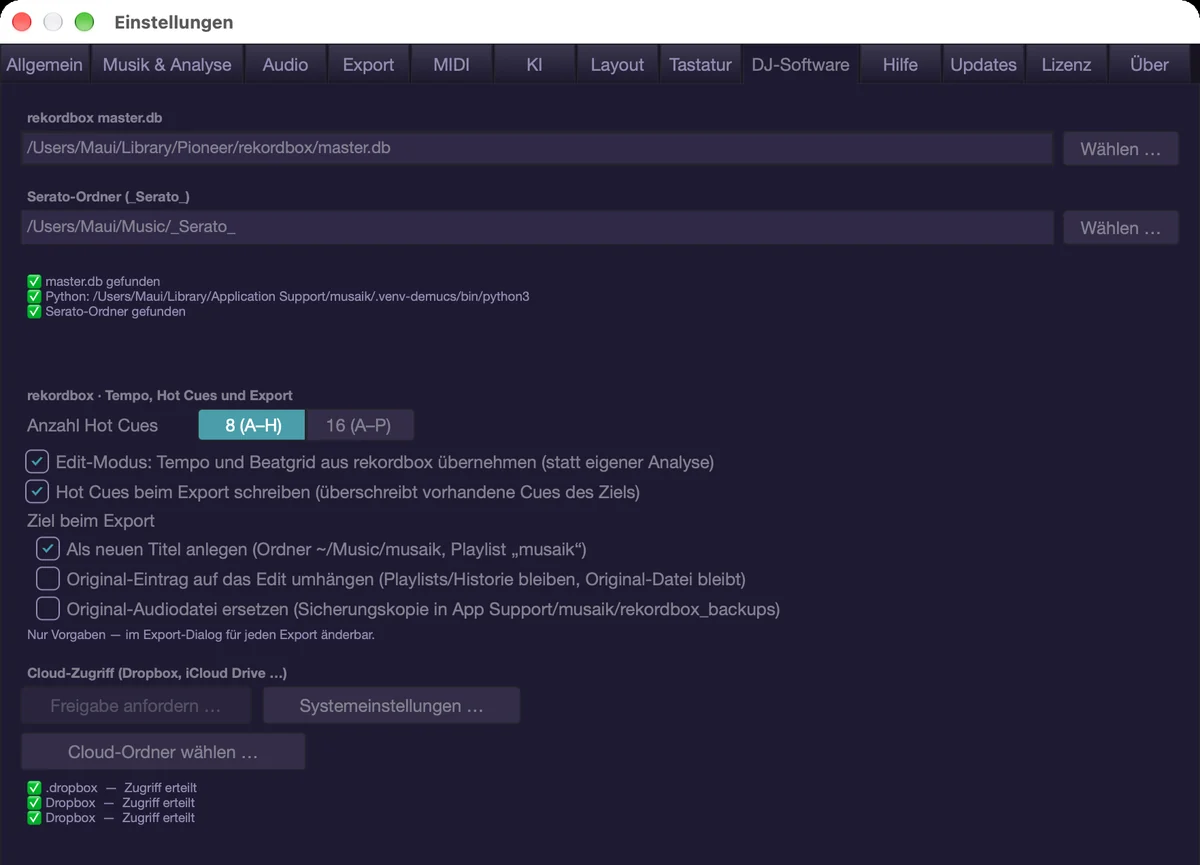Click the Ziel beim Export label
The height and width of the screenshot is (865, 1200).
(x=91, y=520)
